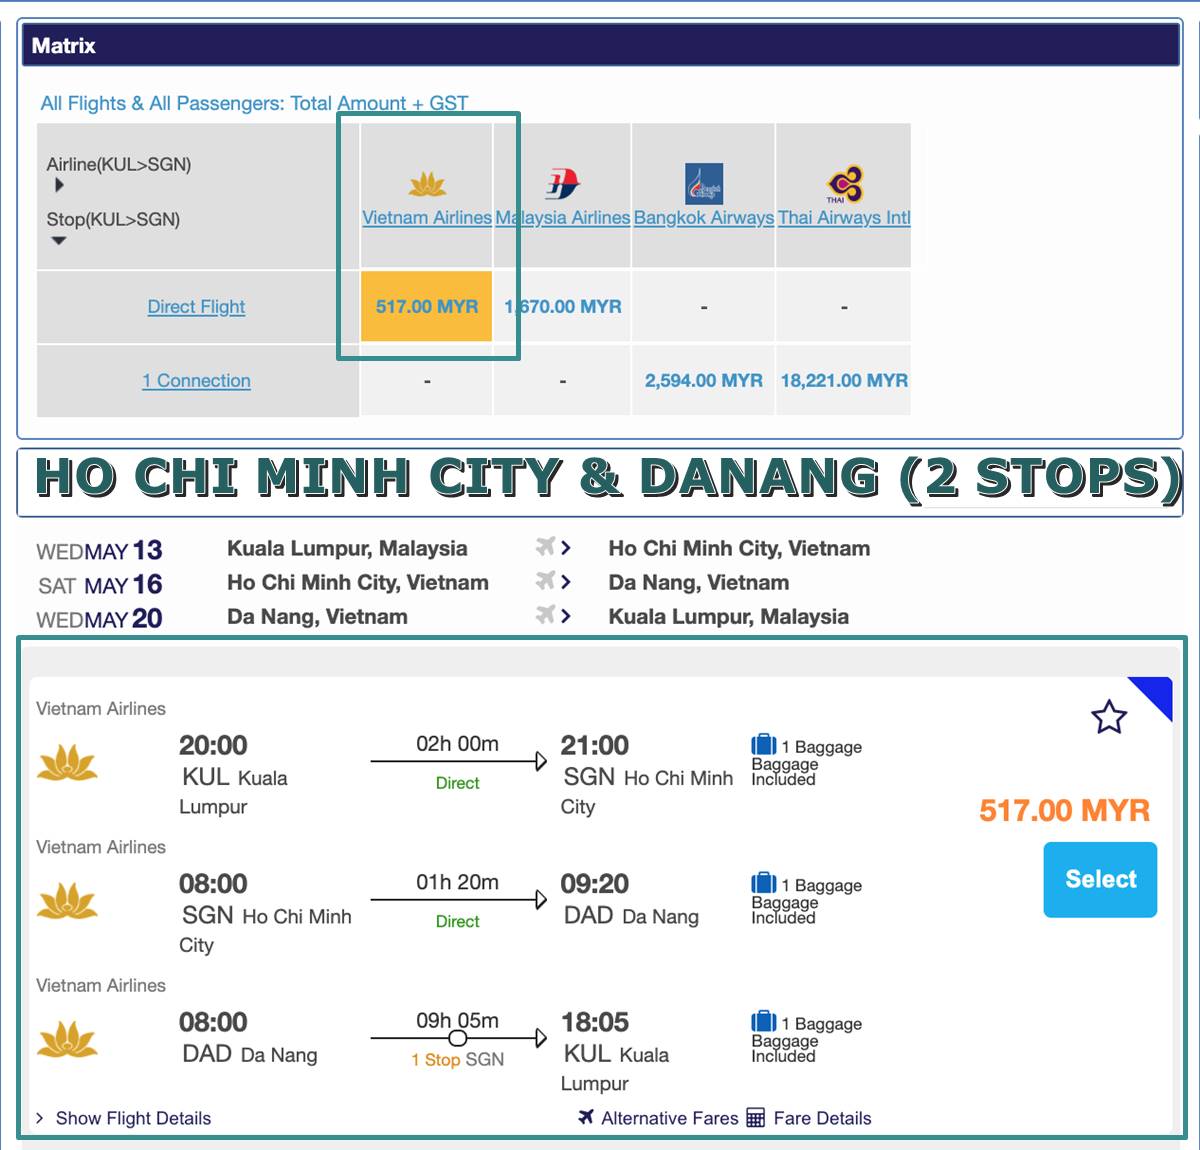Viewport: 1200px width, 1150px height.
Task: Expand Show Flight Details chevron
Action: (x=40, y=1118)
